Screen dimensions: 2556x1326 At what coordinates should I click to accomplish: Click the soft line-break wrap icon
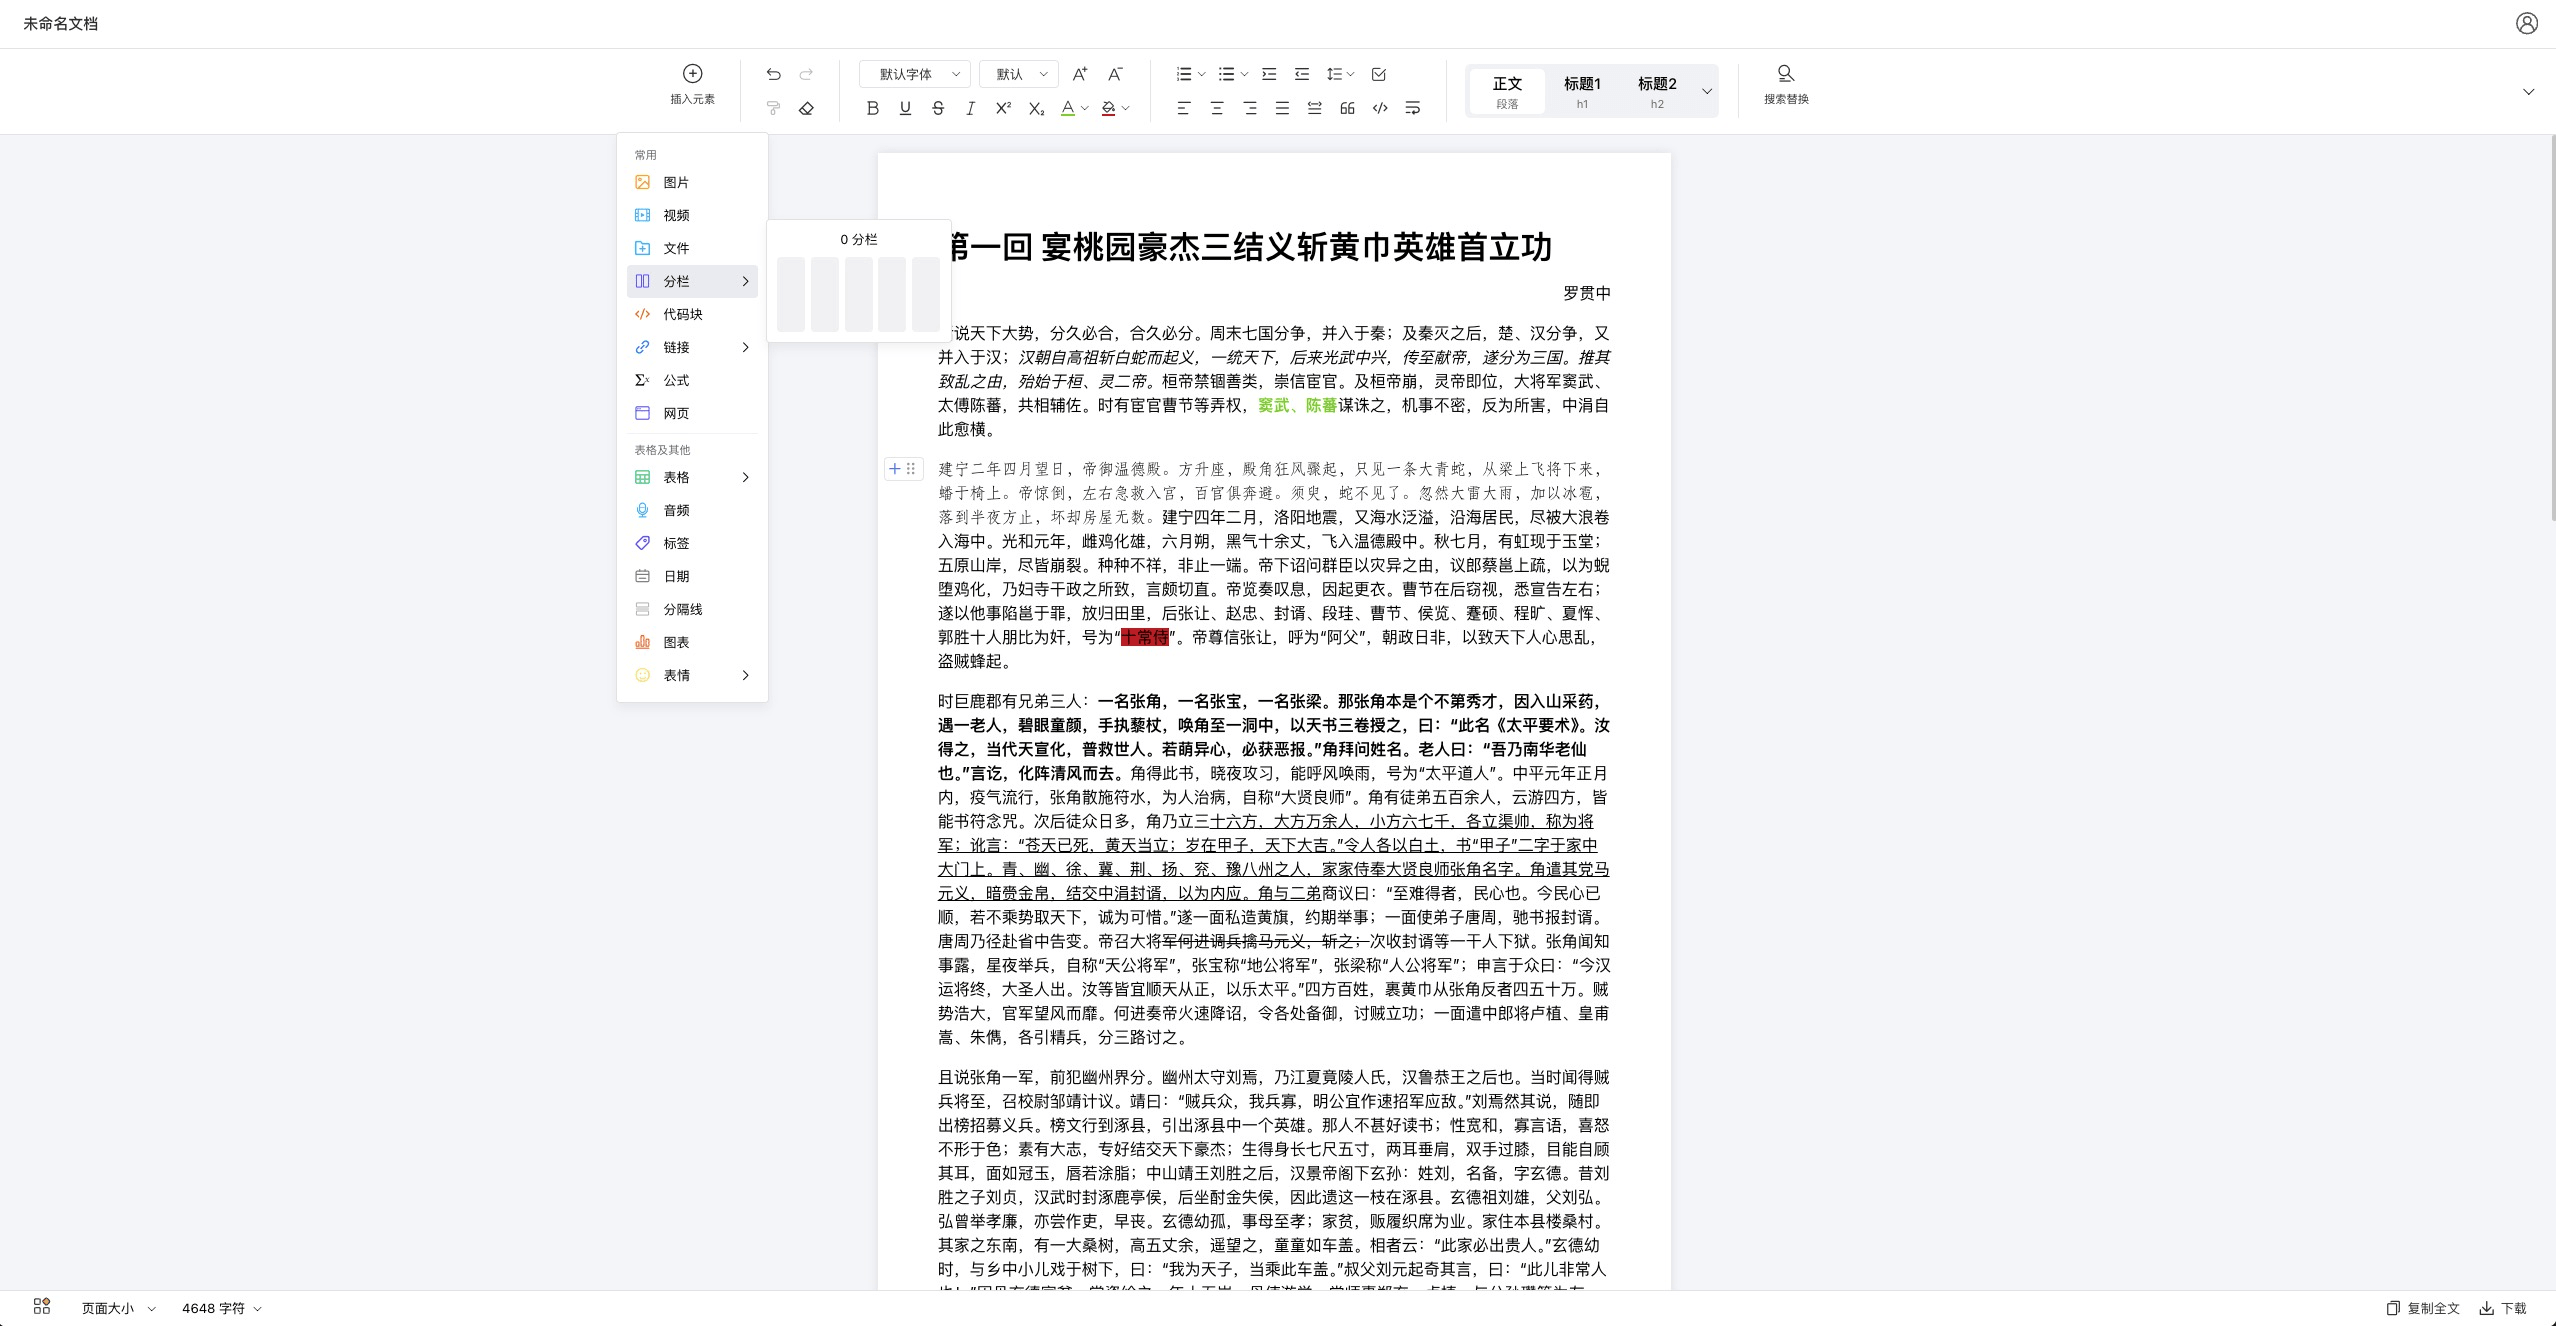[1413, 108]
